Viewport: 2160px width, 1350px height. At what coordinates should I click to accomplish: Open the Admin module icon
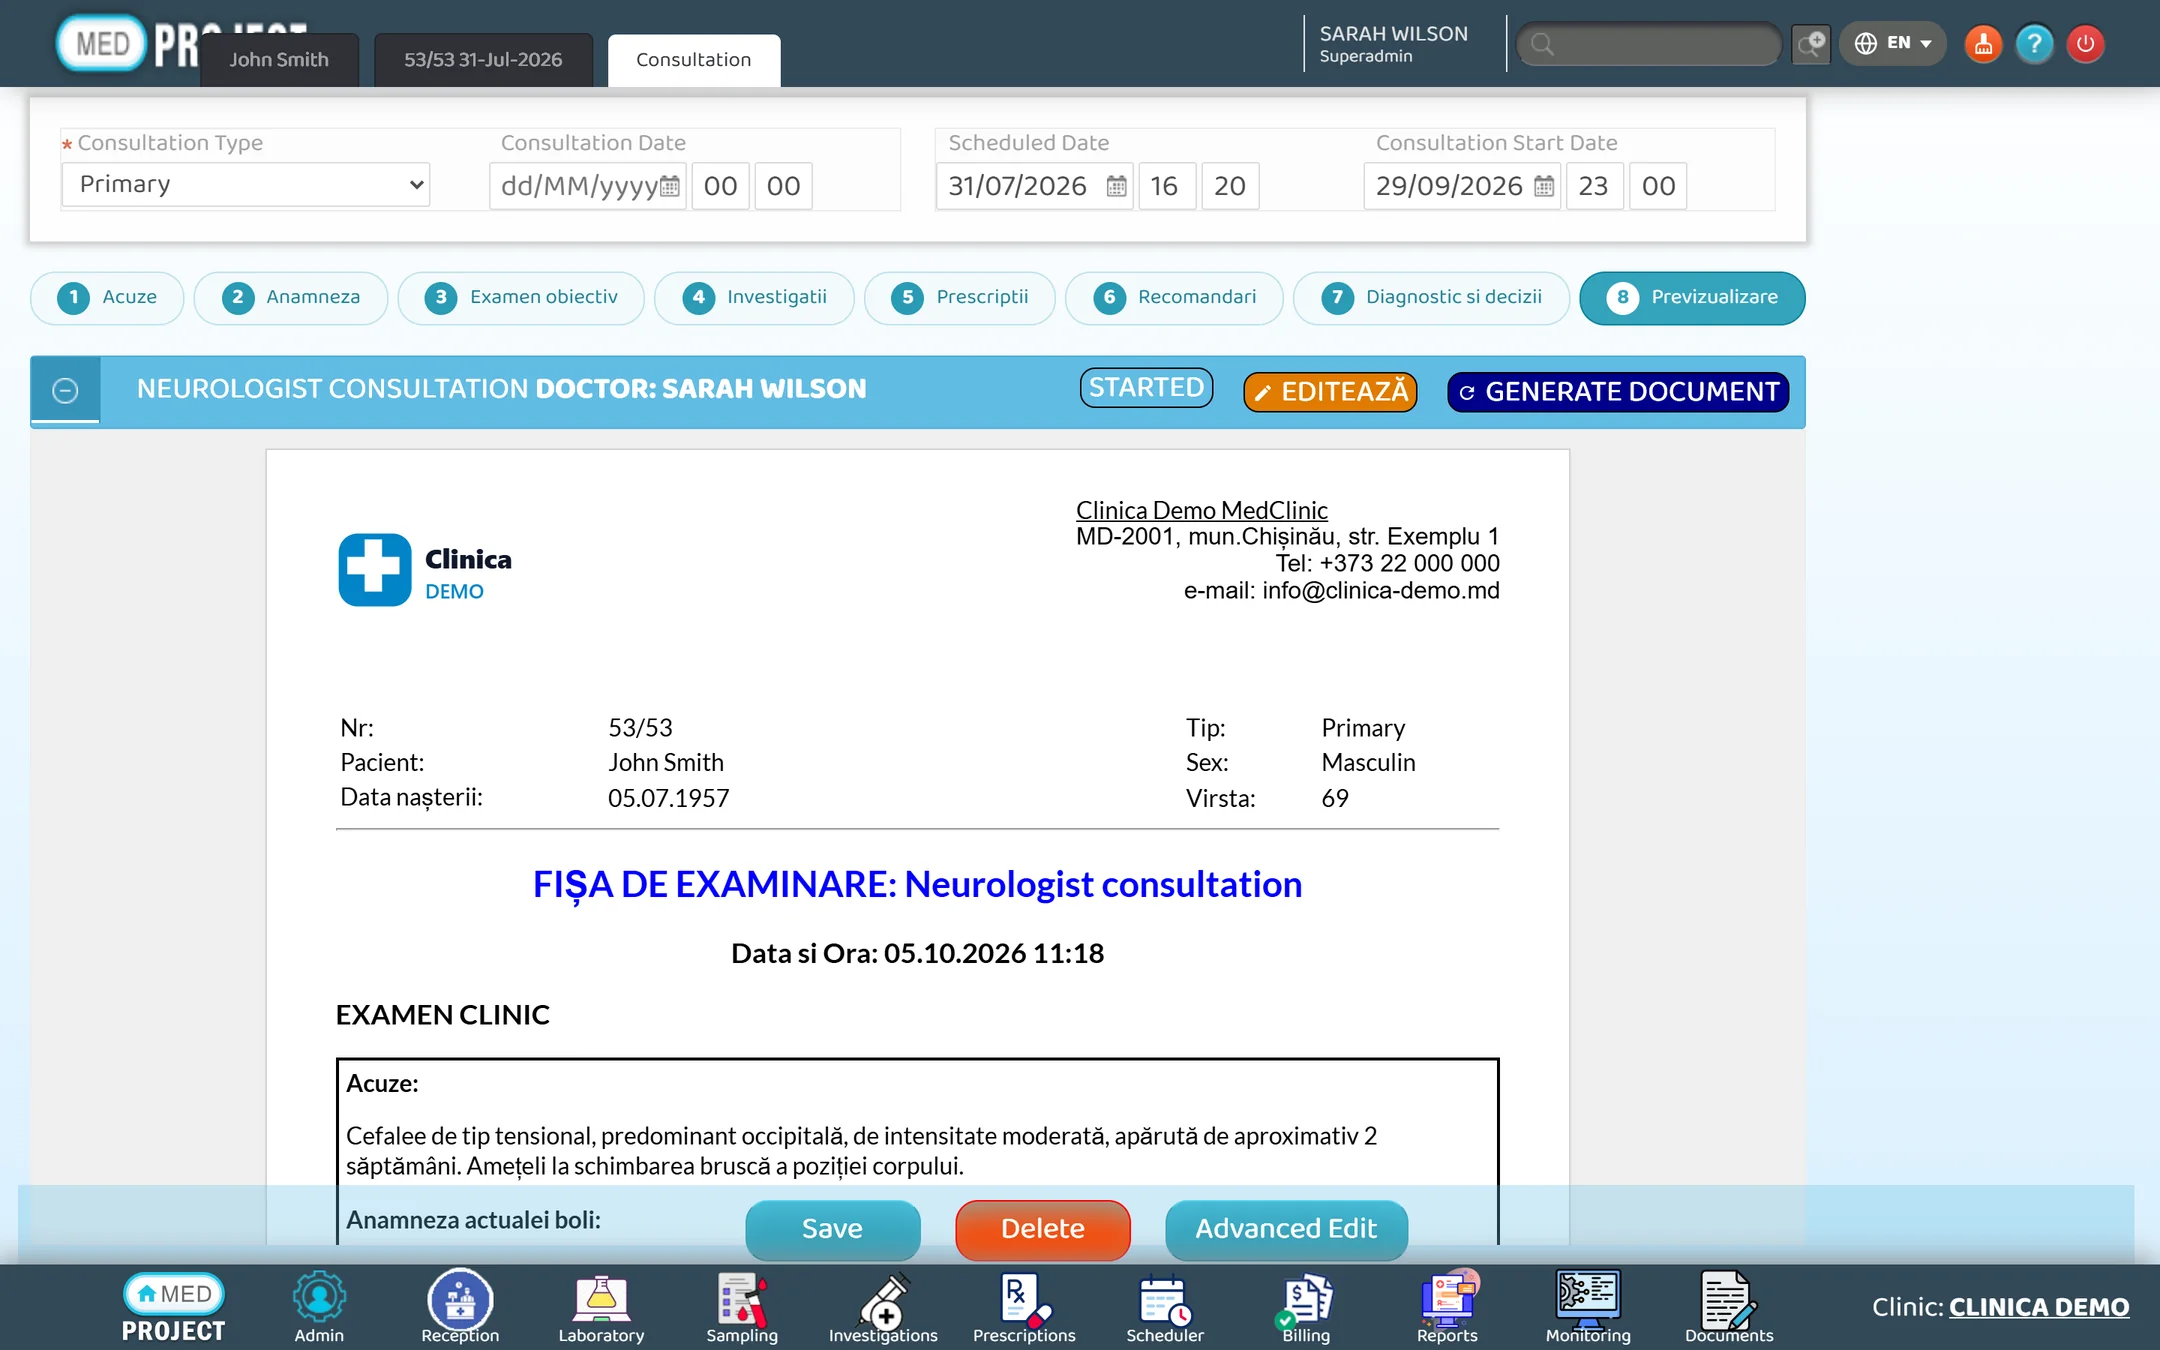(x=319, y=1307)
